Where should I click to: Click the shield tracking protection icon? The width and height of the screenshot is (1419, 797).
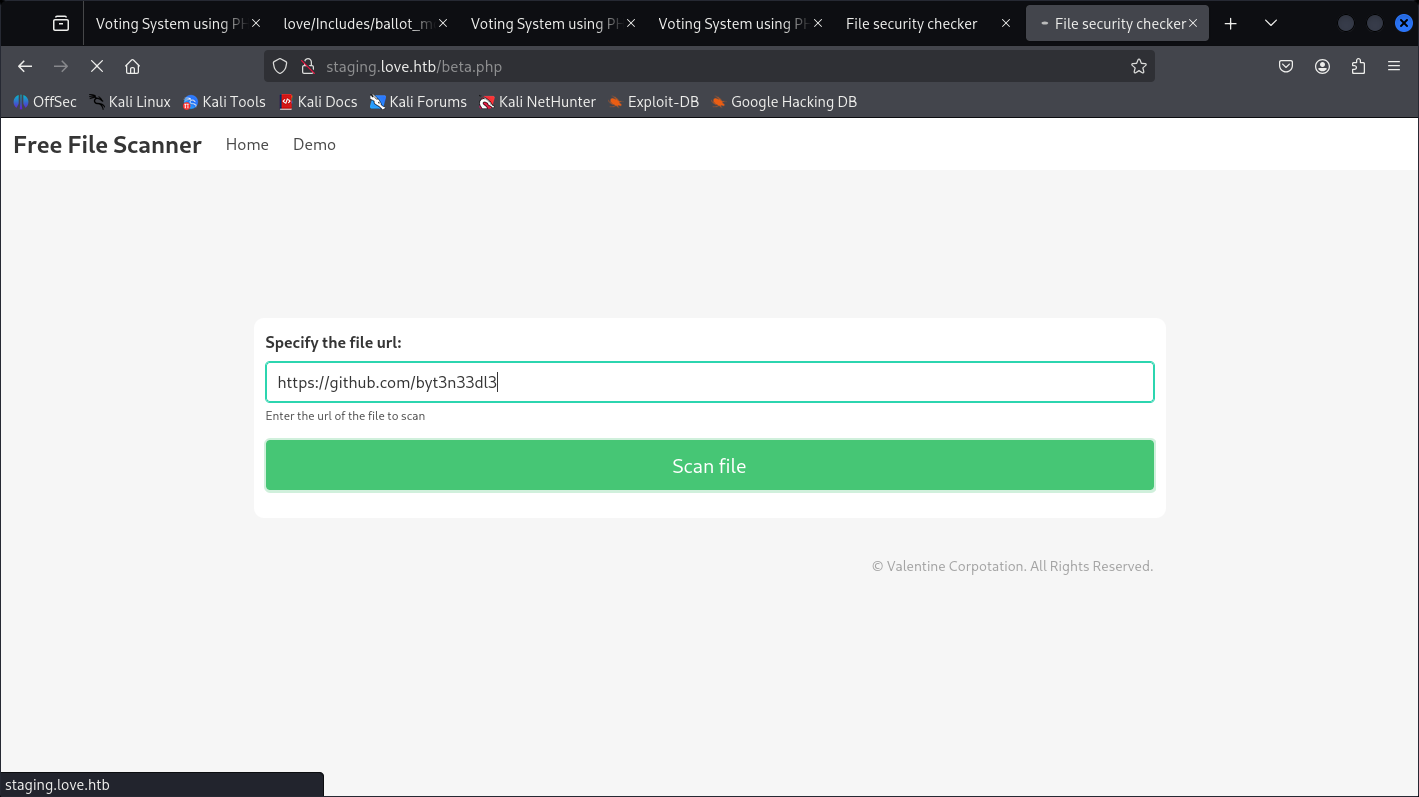click(281, 66)
